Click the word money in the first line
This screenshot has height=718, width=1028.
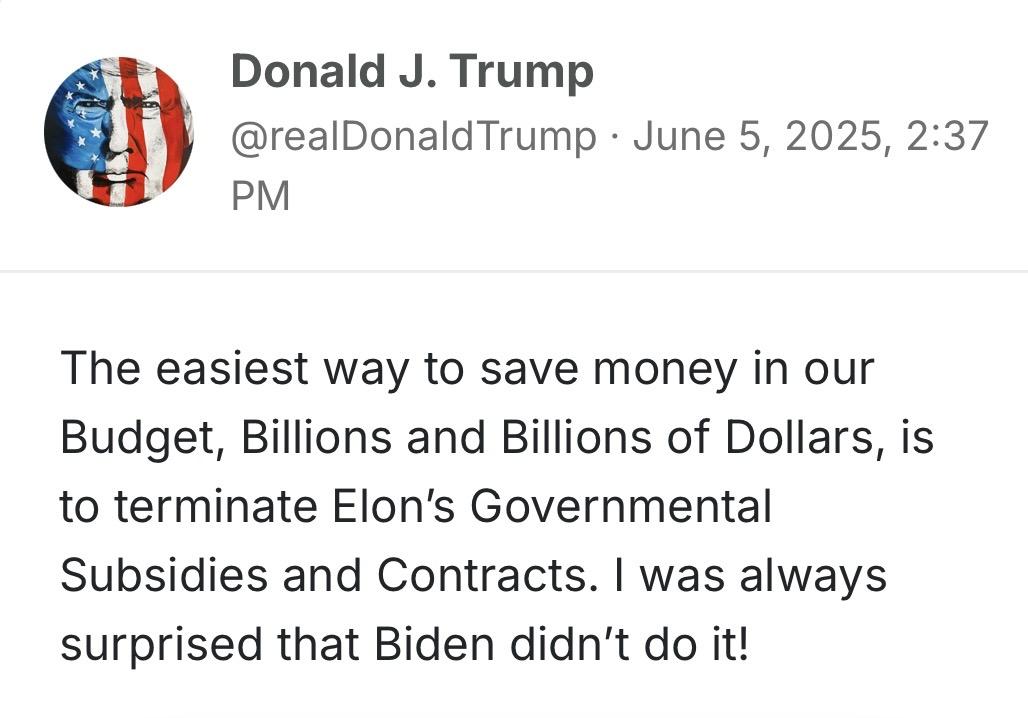click(665, 370)
